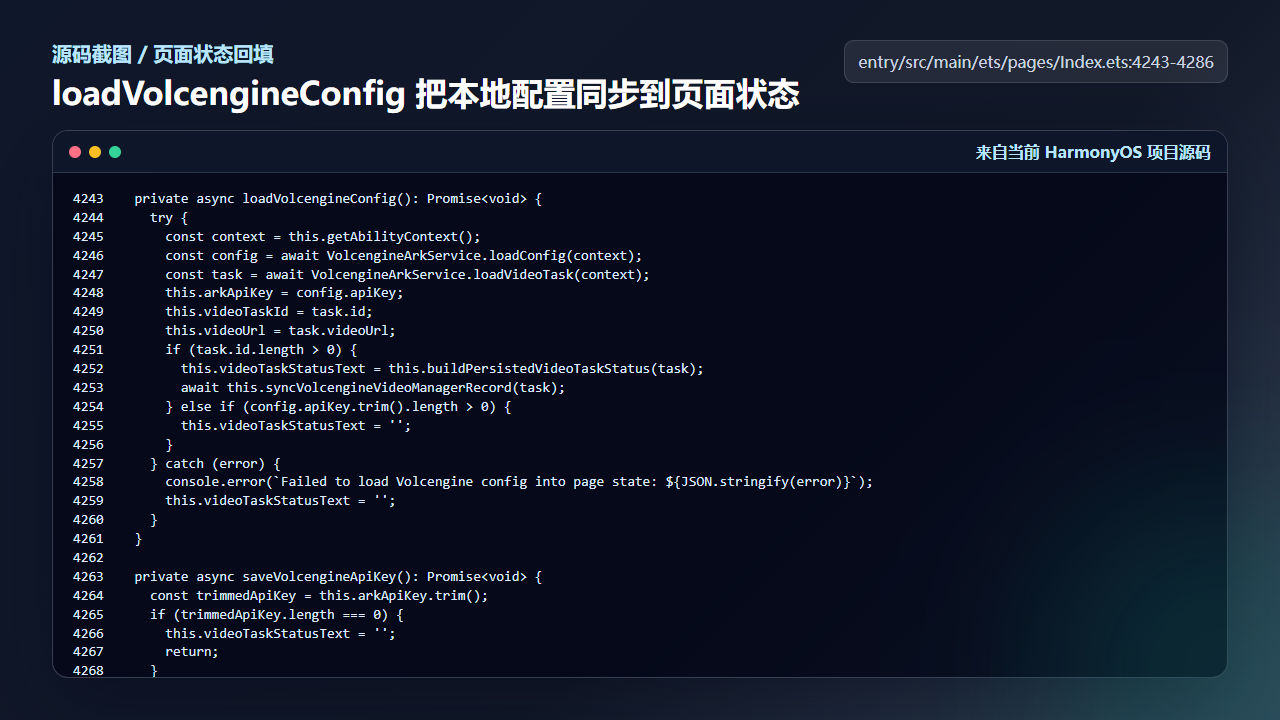Click the buildPersistedVideoTaskStatus(task) line

[x=443, y=369]
